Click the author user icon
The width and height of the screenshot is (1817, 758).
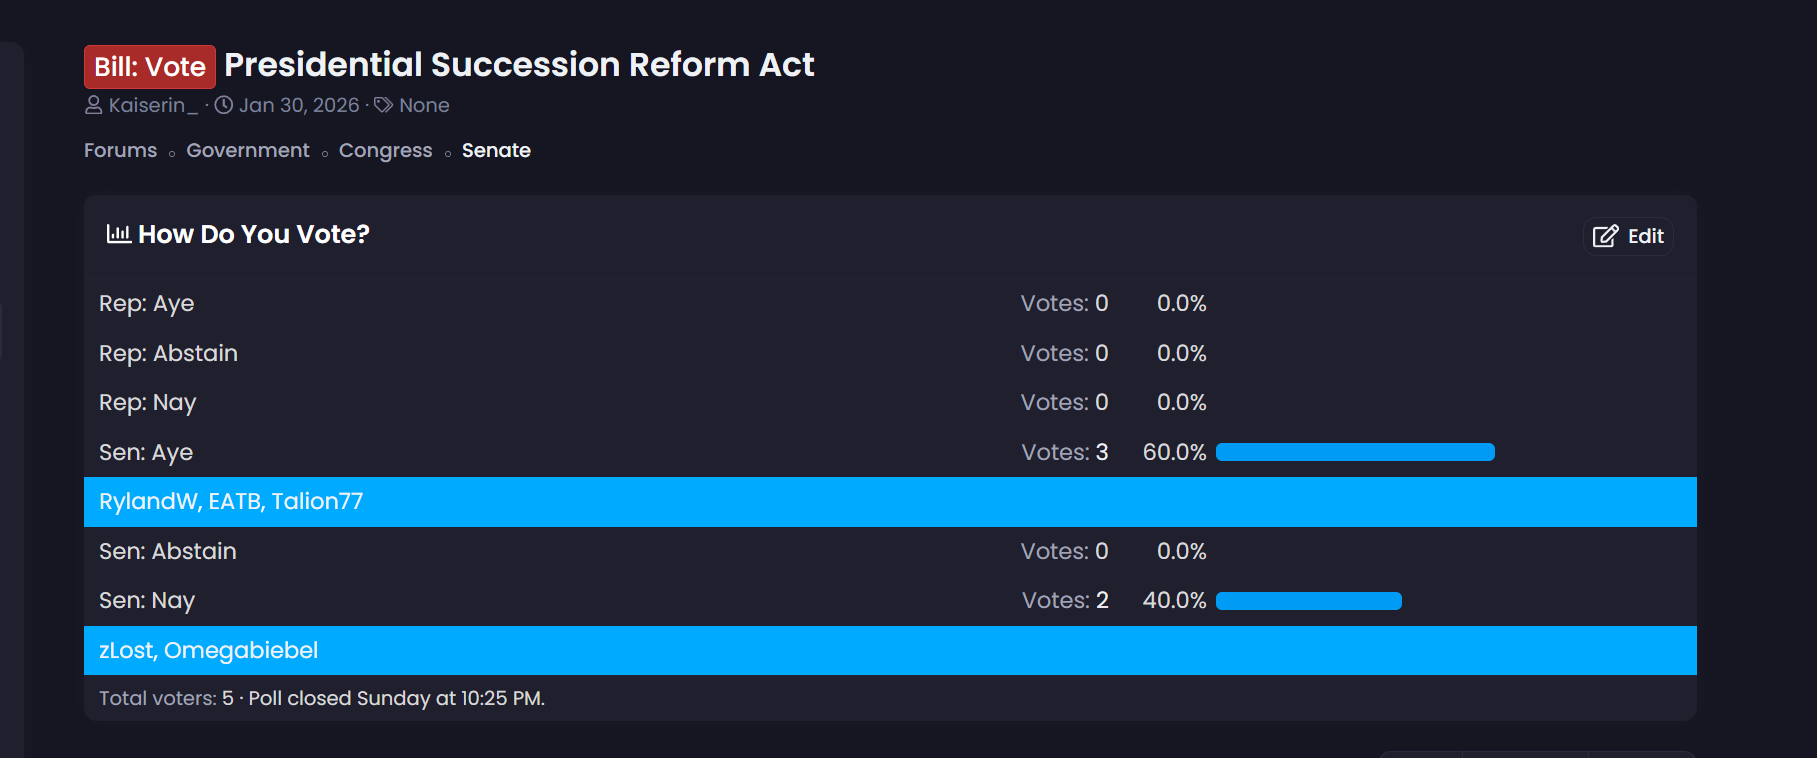93,105
